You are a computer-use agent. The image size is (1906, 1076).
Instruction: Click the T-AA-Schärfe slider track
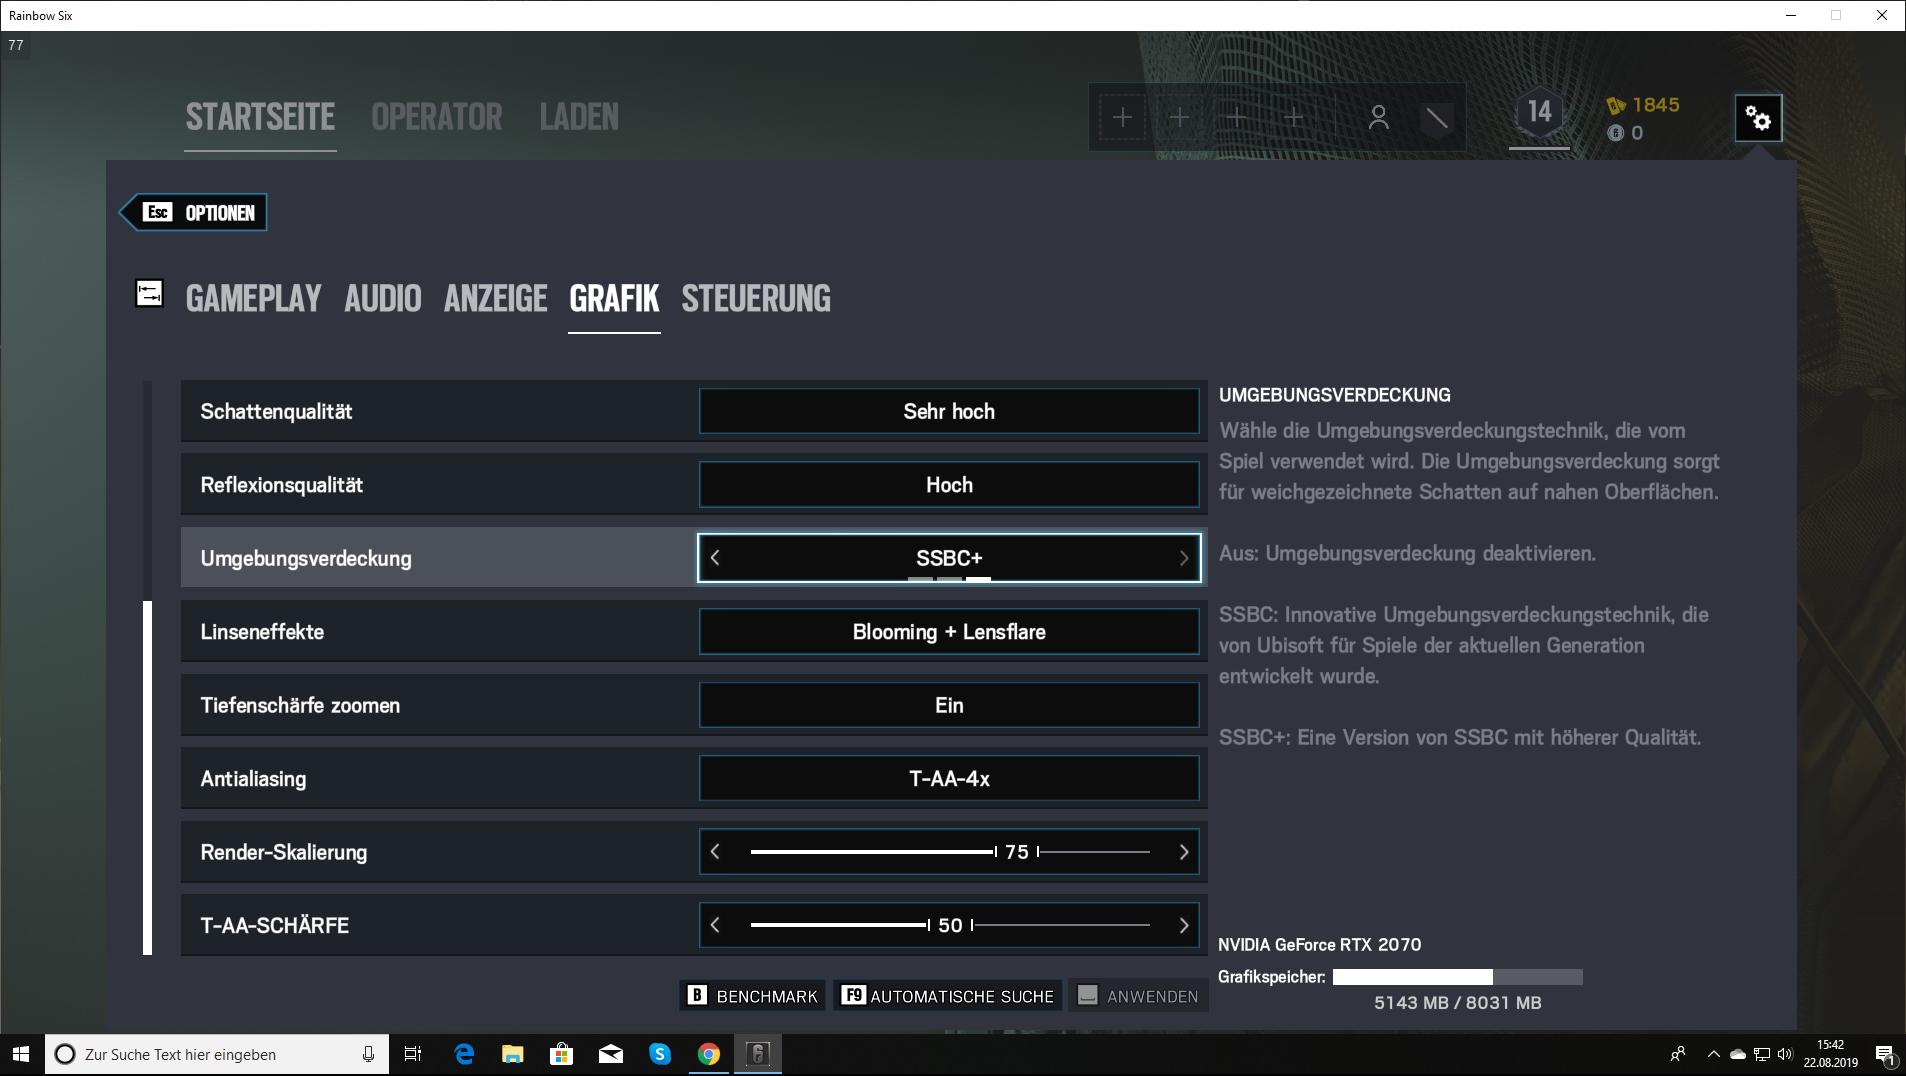pyautogui.click(x=950, y=925)
